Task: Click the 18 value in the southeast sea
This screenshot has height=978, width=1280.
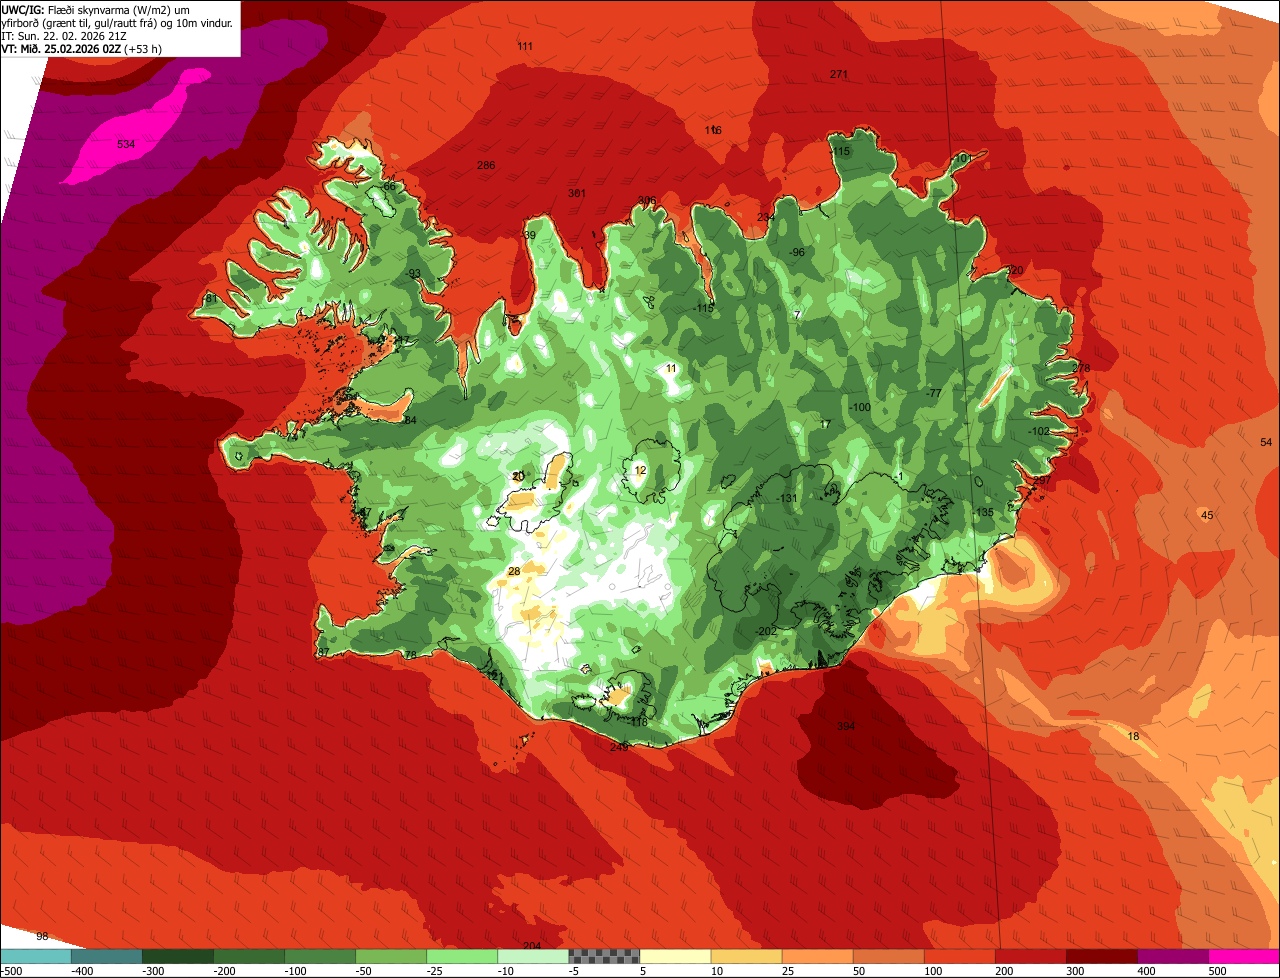Action: [1133, 737]
